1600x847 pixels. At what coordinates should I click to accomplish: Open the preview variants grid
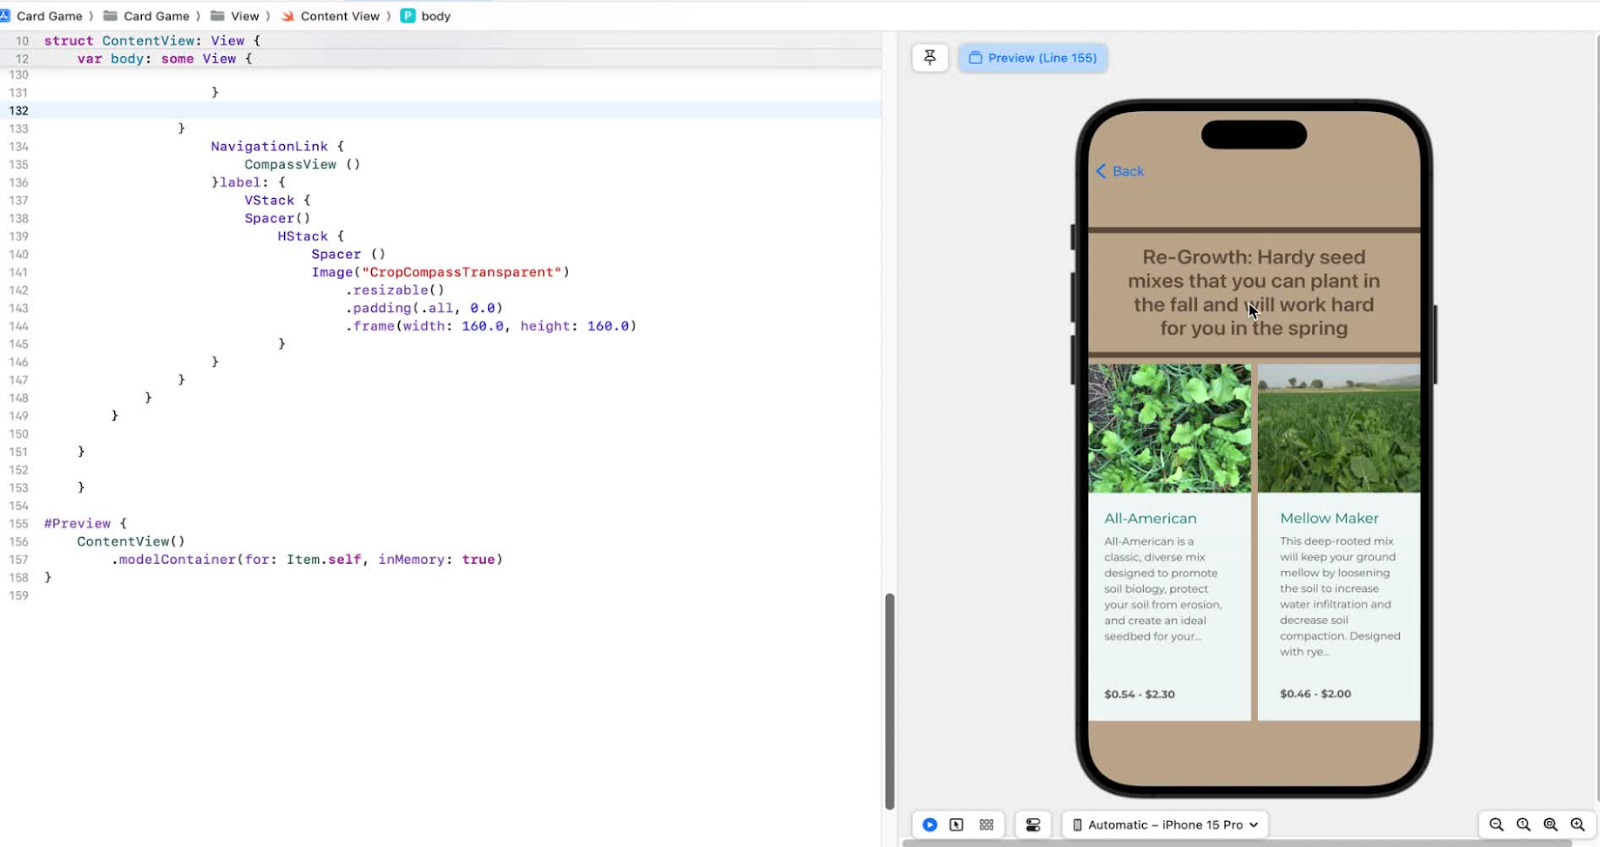(x=986, y=825)
